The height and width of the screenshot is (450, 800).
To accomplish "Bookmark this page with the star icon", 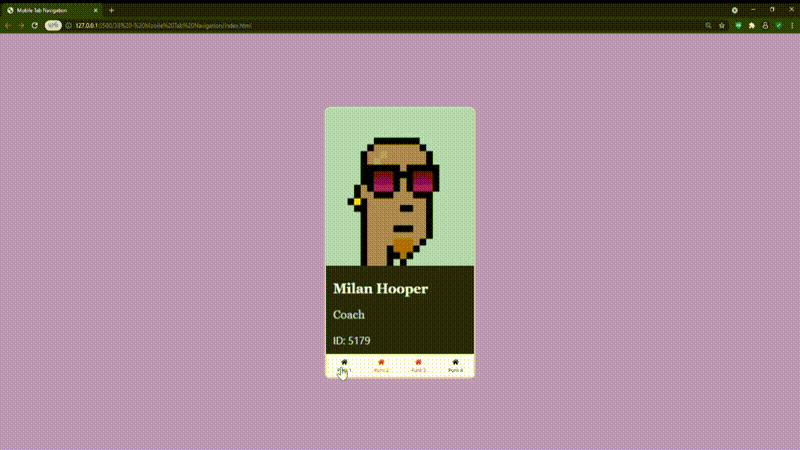I will (x=722, y=26).
